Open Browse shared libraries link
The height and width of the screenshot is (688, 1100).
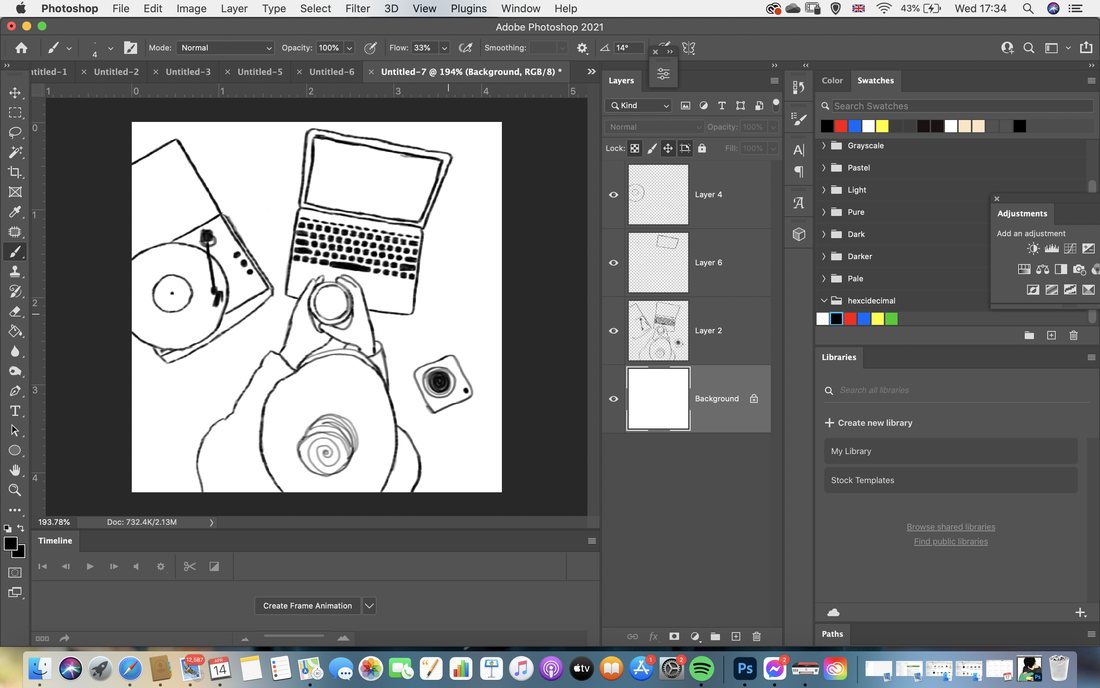(951, 527)
